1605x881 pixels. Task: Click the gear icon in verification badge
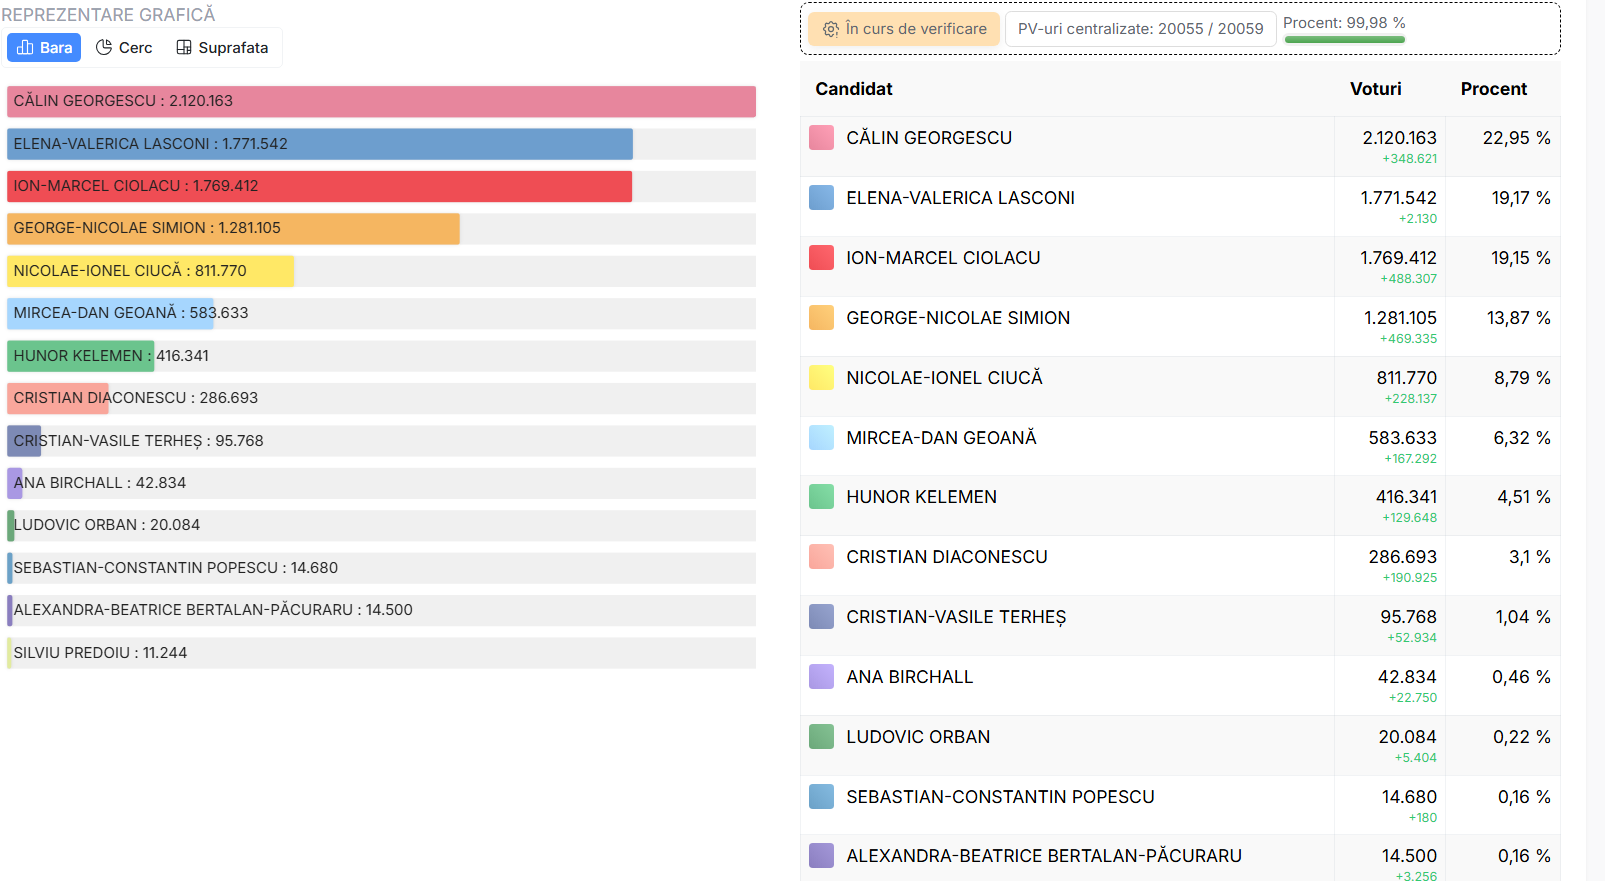pos(831,30)
